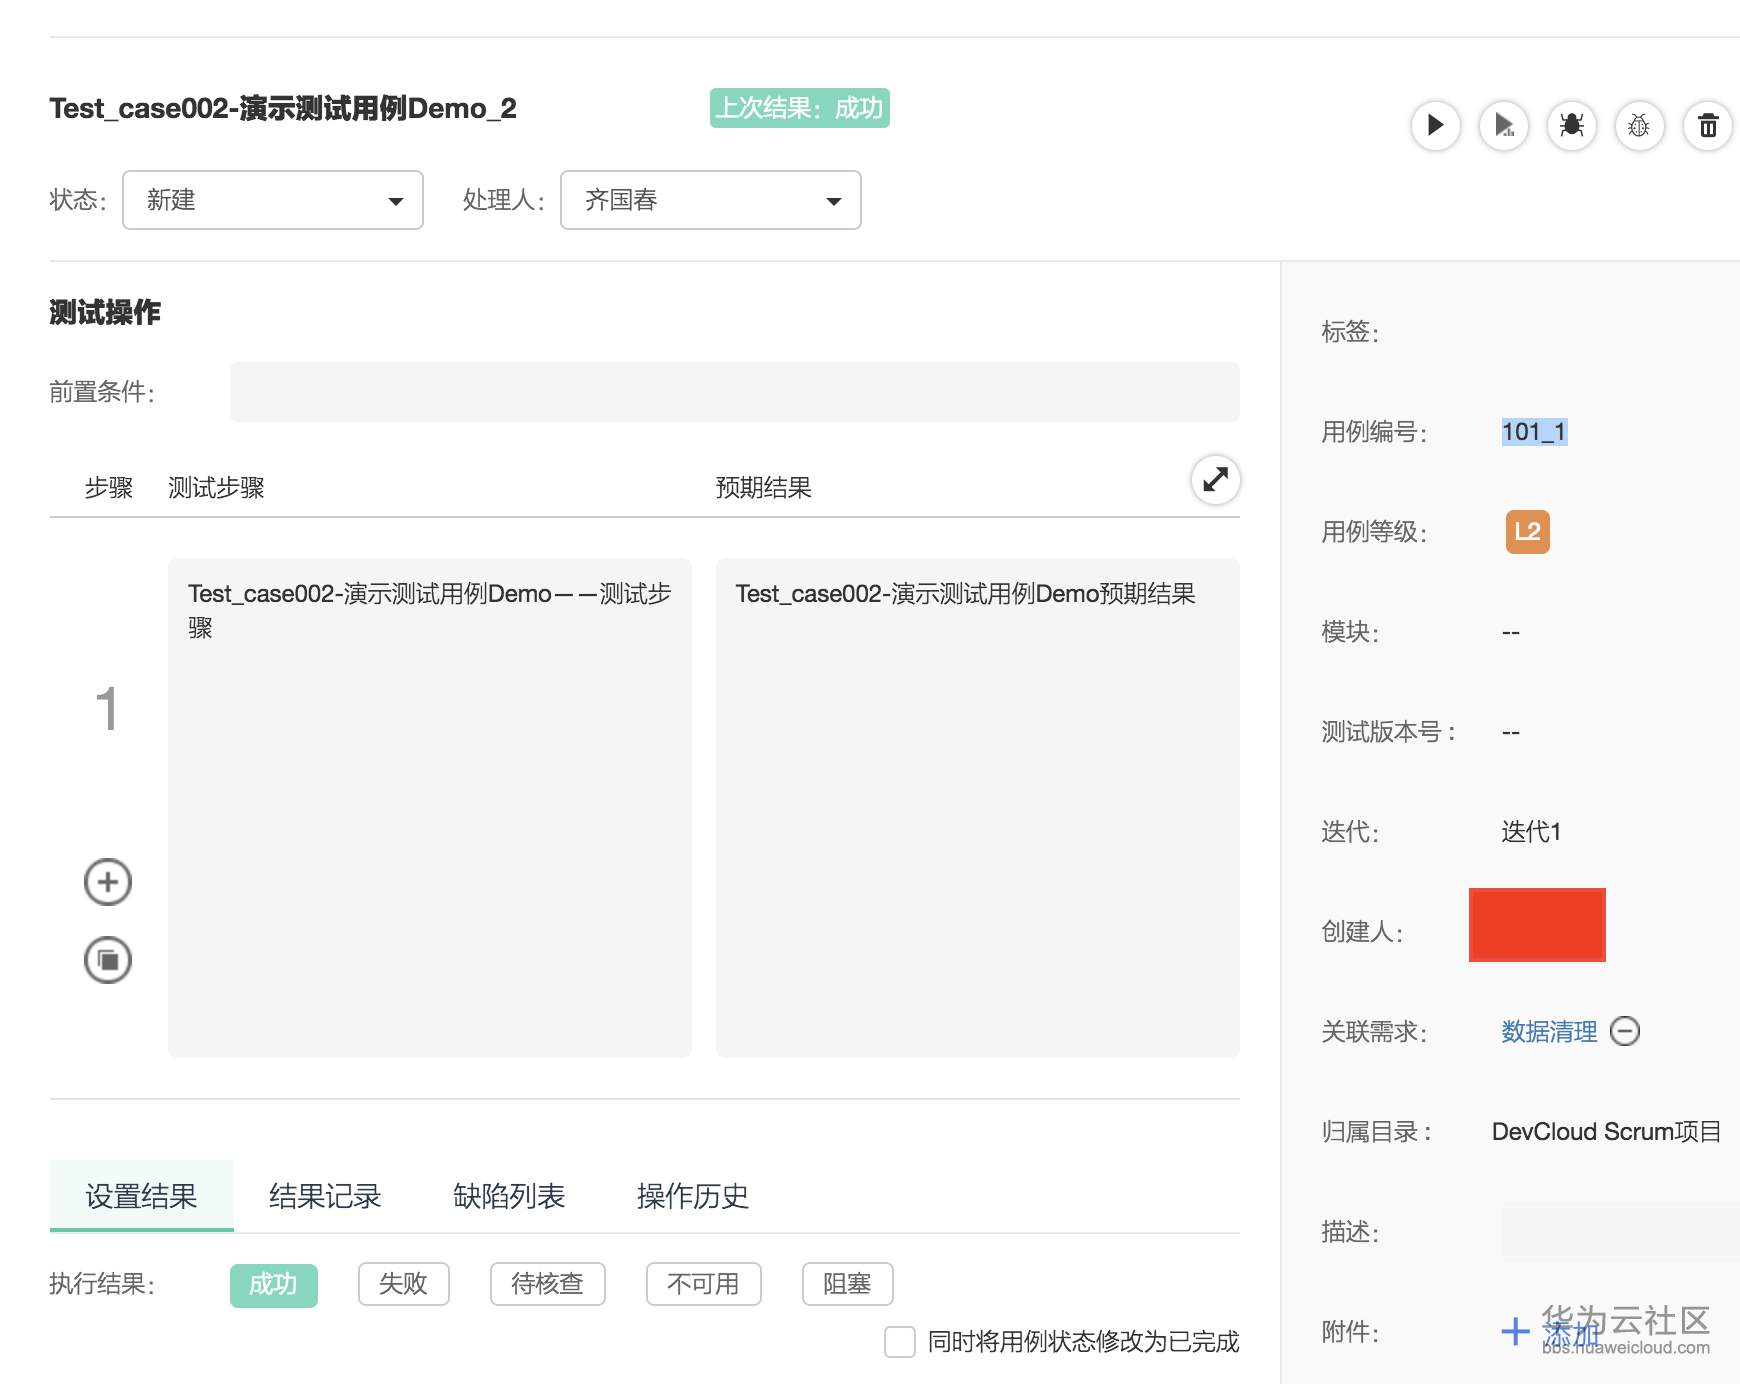Select 失败 as execution result

[404, 1285]
